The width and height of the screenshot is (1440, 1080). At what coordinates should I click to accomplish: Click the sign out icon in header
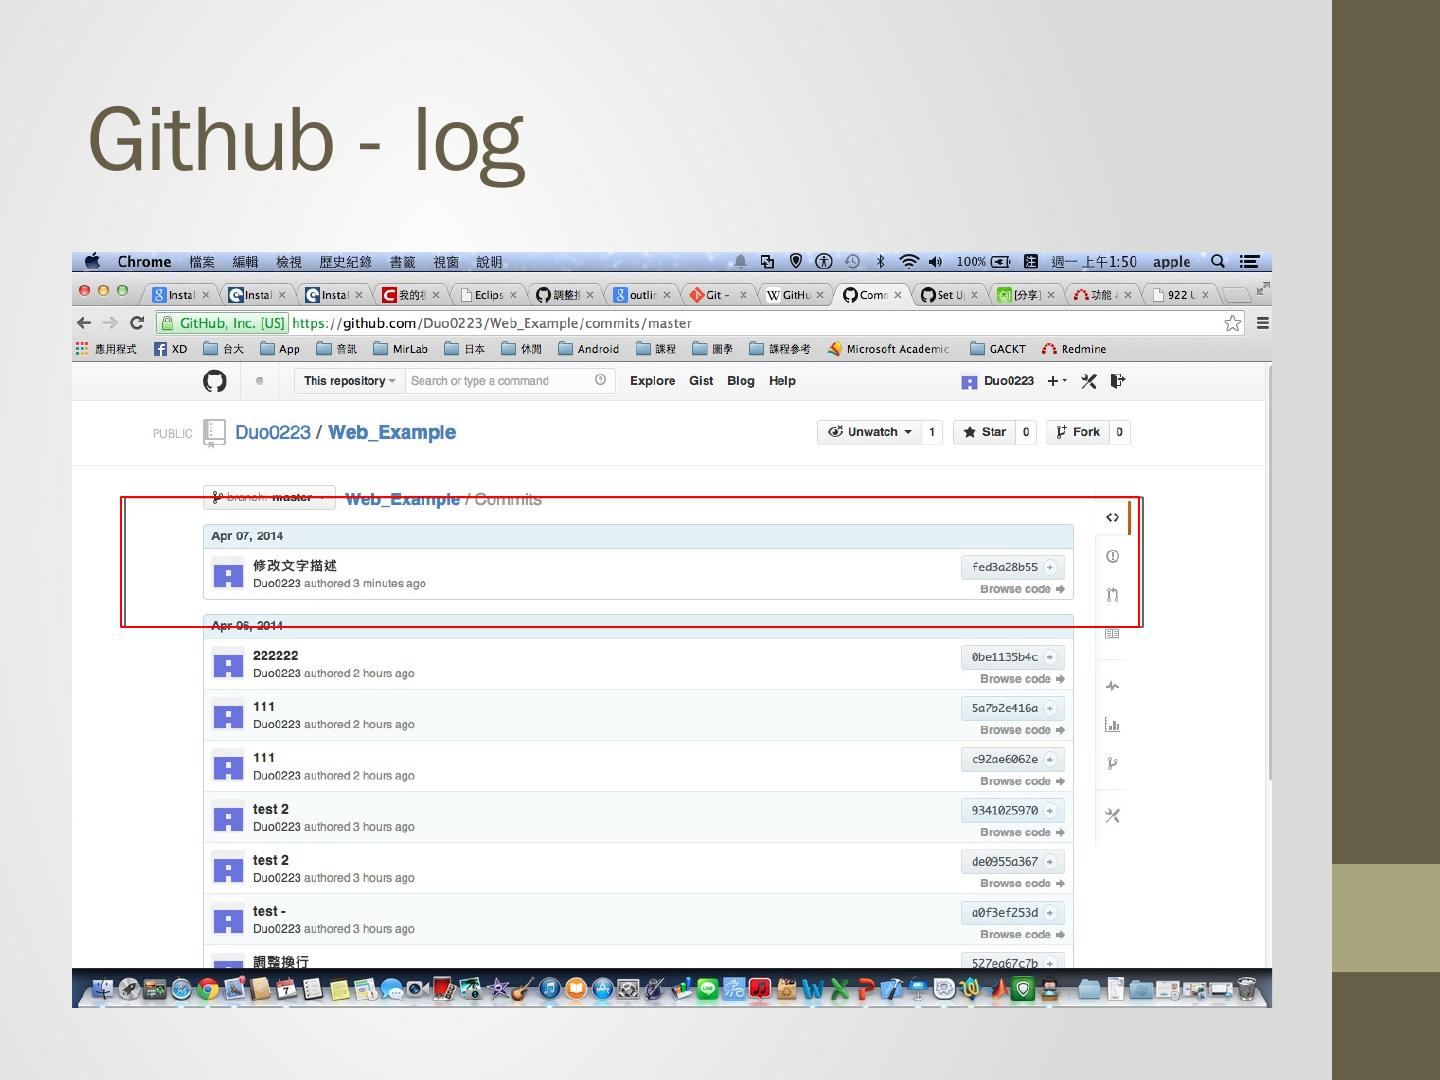click(x=1118, y=381)
